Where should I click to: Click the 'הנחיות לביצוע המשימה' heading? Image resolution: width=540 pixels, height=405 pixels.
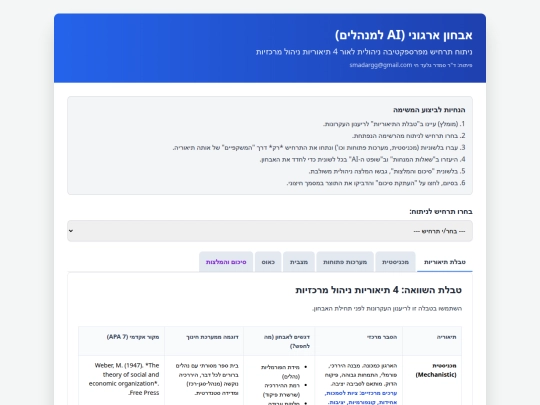point(429,110)
